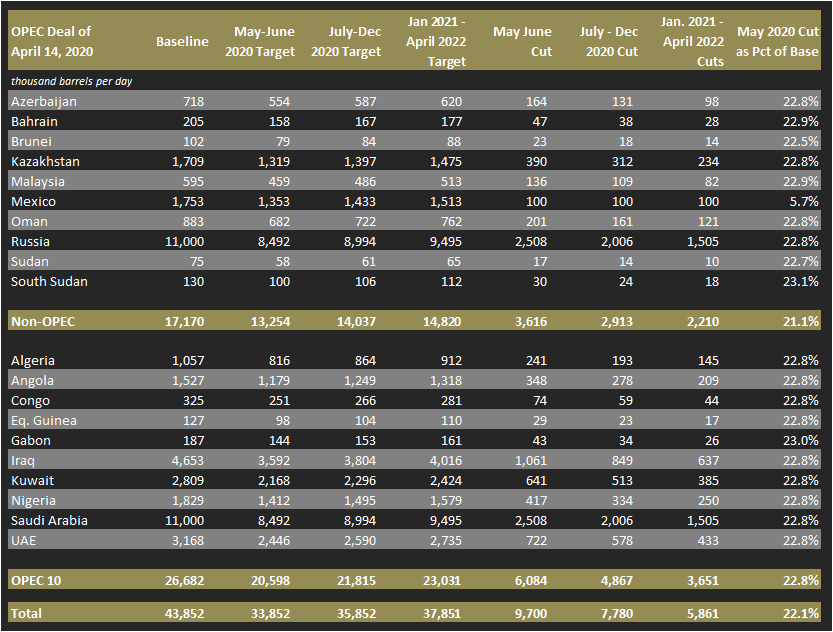Select the Azerbaijan row label
The height and width of the screenshot is (632, 833).
click(44, 101)
